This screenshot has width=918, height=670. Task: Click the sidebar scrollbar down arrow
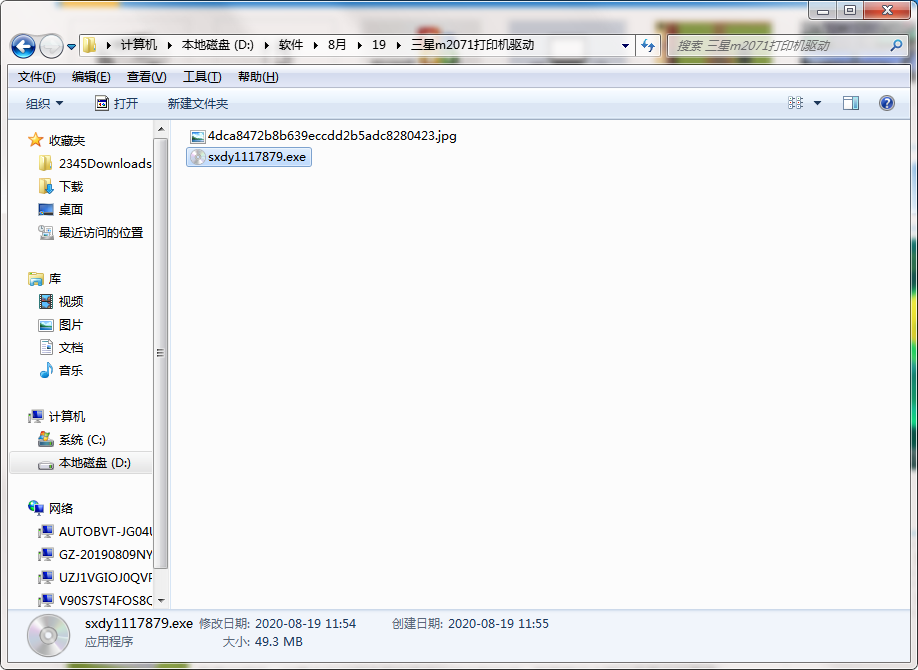[x=161, y=600]
